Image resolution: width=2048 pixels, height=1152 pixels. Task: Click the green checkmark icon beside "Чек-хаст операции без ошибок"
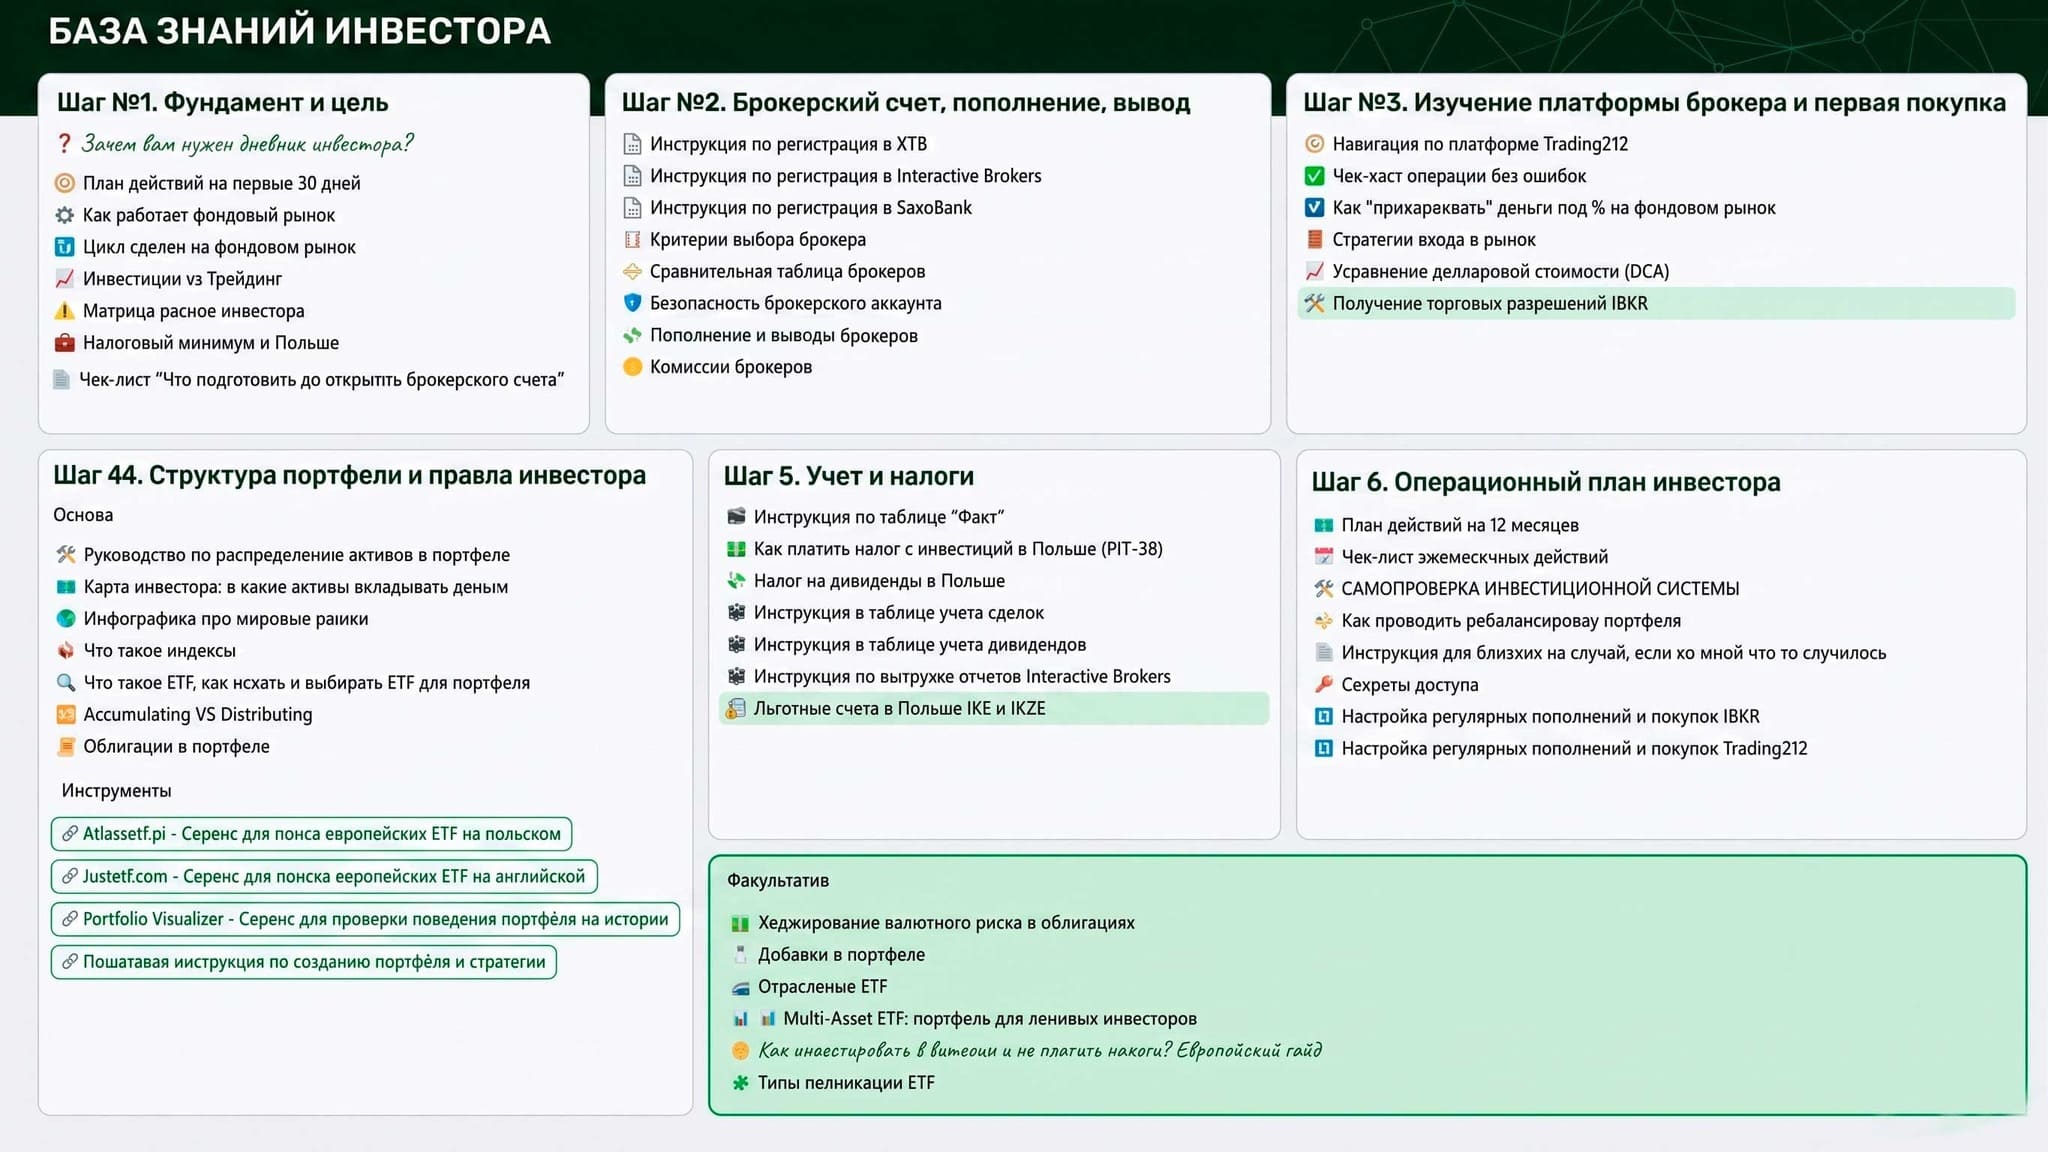pos(1315,176)
